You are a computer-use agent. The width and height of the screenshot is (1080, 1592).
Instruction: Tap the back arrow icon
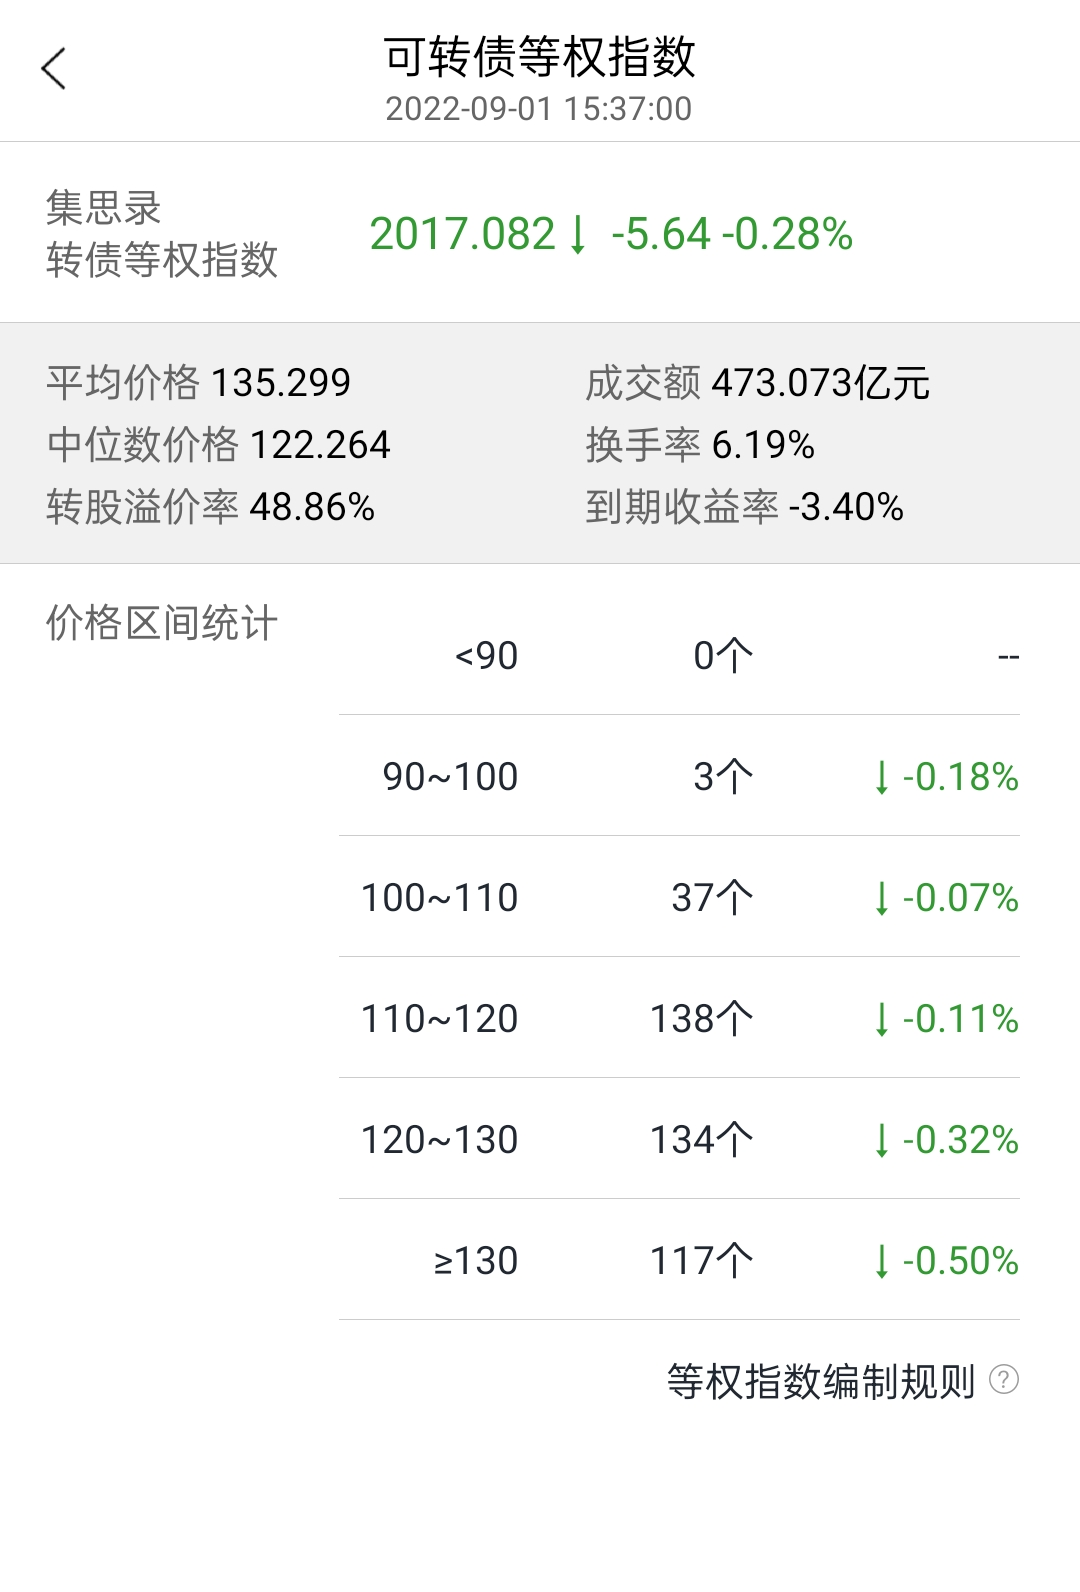click(54, 69)
